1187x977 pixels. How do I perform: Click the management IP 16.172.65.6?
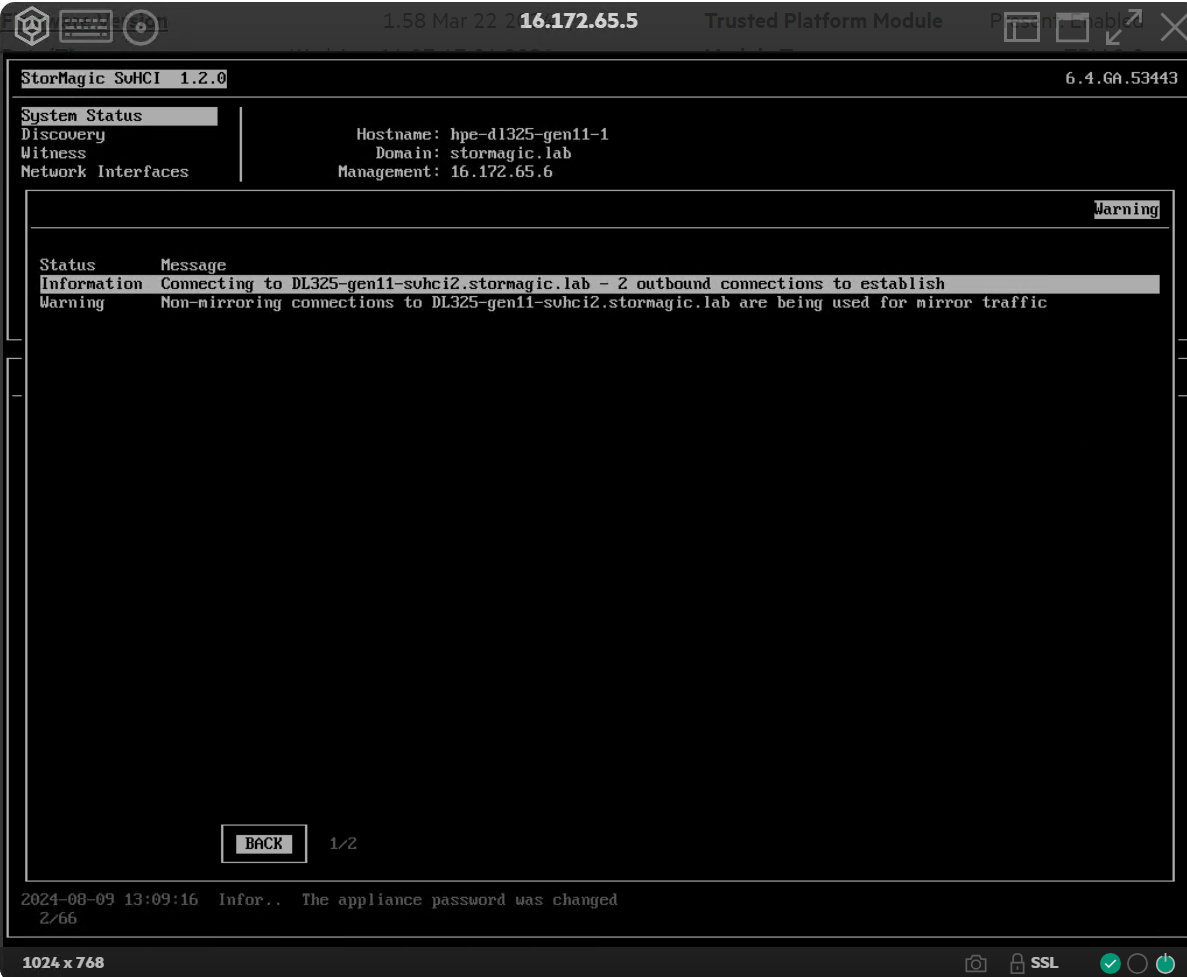point(501,172)
